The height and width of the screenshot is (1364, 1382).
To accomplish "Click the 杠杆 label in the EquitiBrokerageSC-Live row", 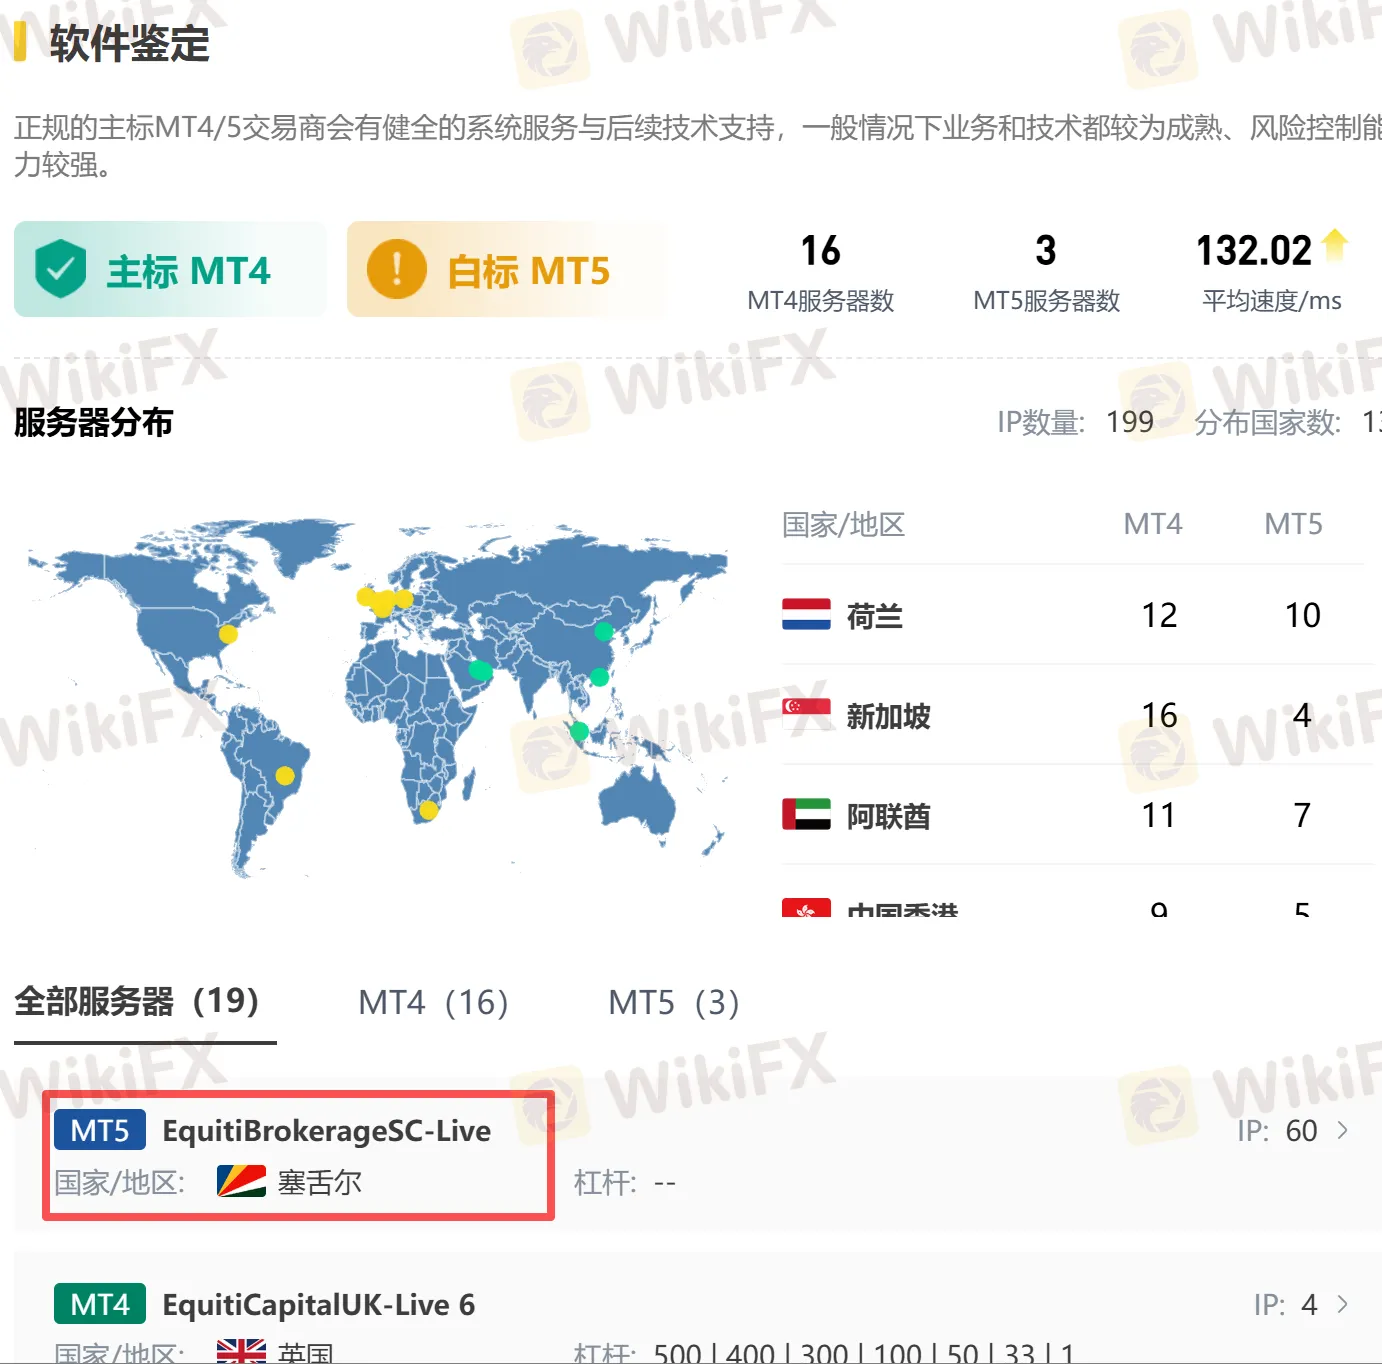I will tap(605, 1183).
